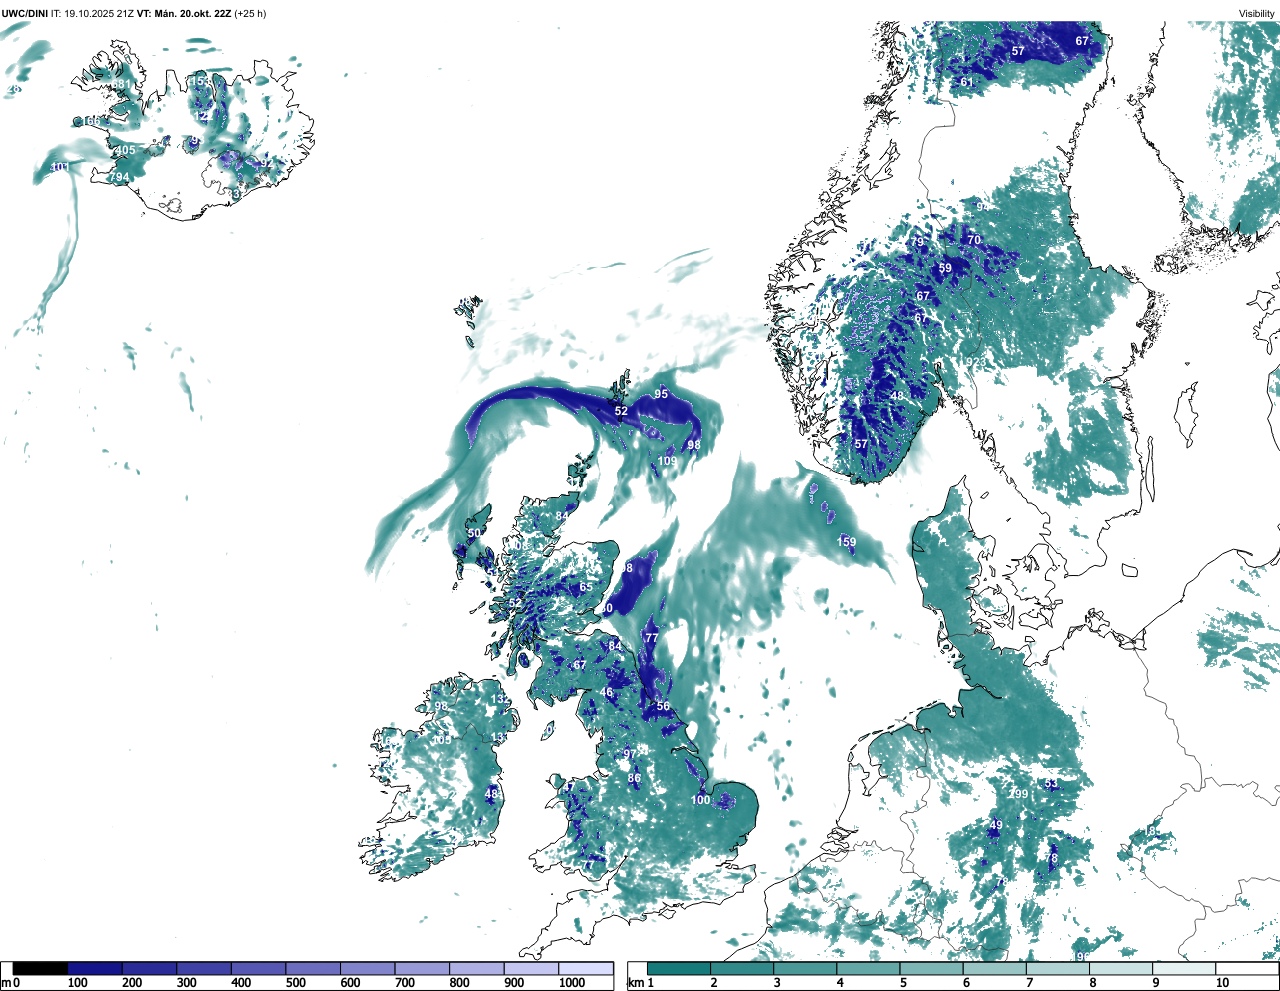Click the 109 visibility value on the map
1280x991 pixels.
[667, 461]
